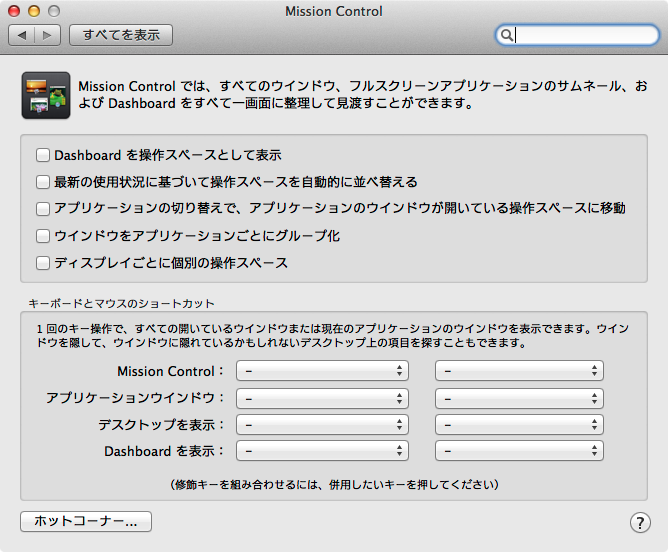Click the すべてを表示 button

121,35
